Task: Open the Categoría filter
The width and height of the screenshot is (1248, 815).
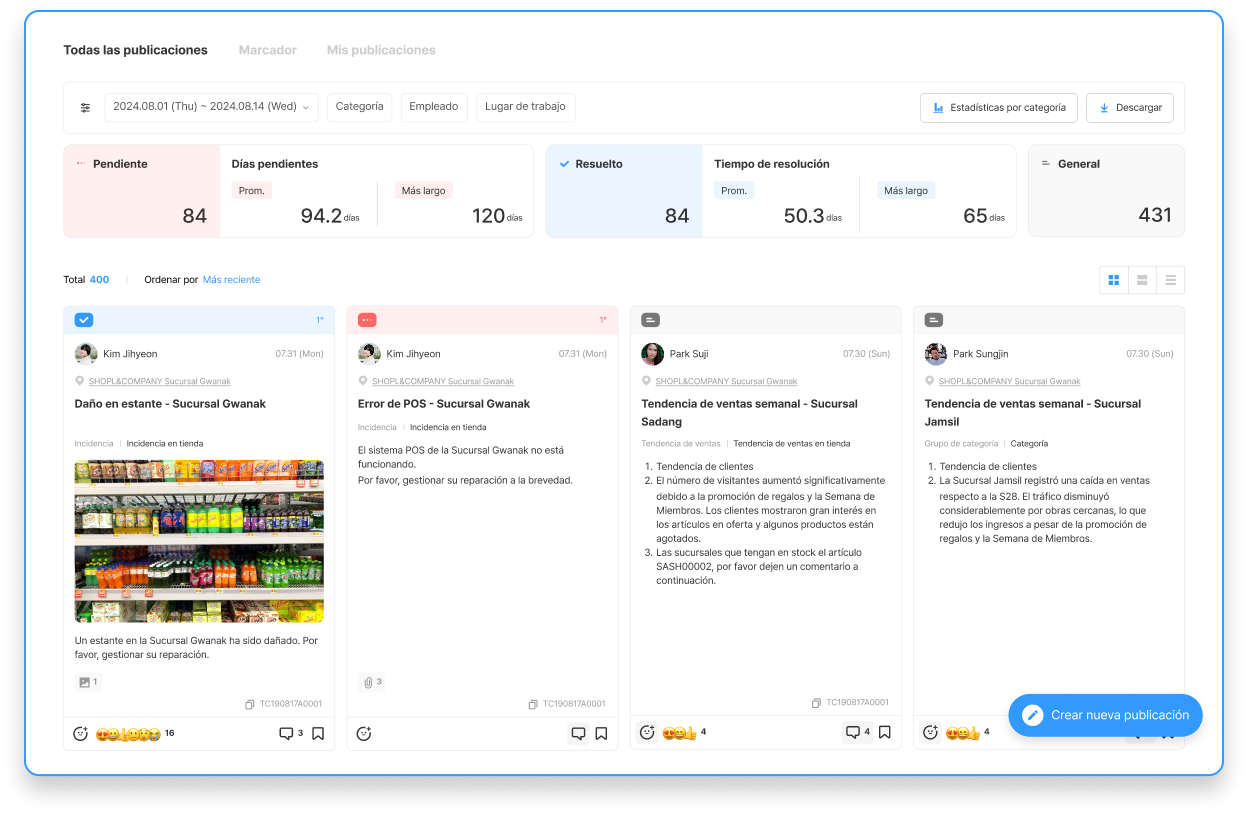Action: (359, 107)
